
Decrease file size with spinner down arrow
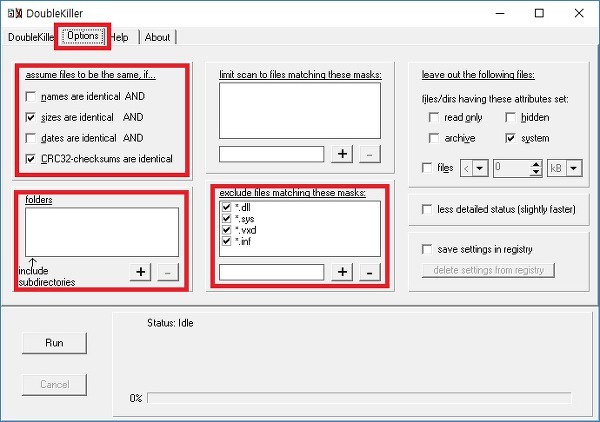(536, 172)
